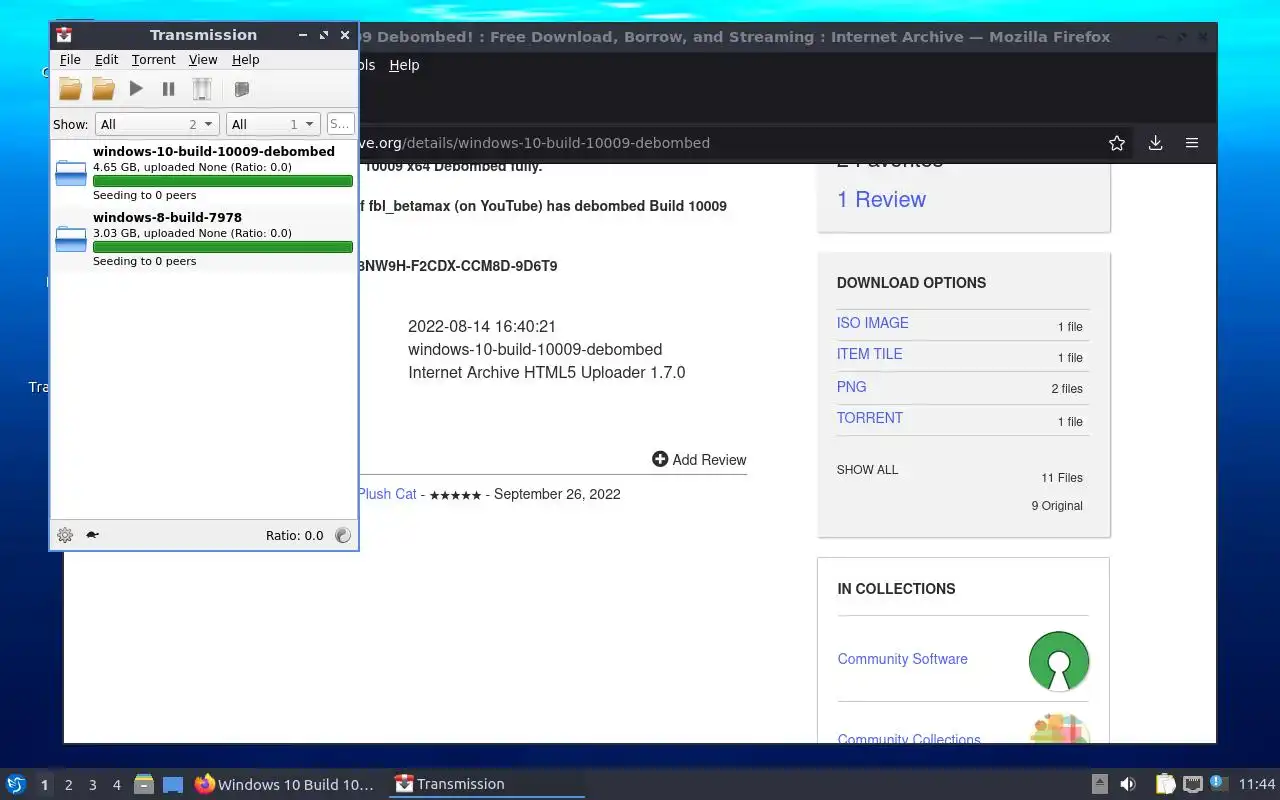Click the statistics mode icon beside Ratio: 0.0
This screenshot has height=800, width=1280.
(x=343, y=535)
